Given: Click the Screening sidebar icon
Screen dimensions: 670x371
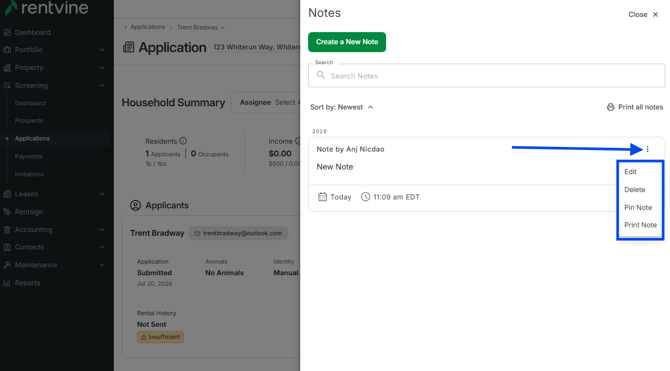Looking at the screenshot, I should 7,85.
